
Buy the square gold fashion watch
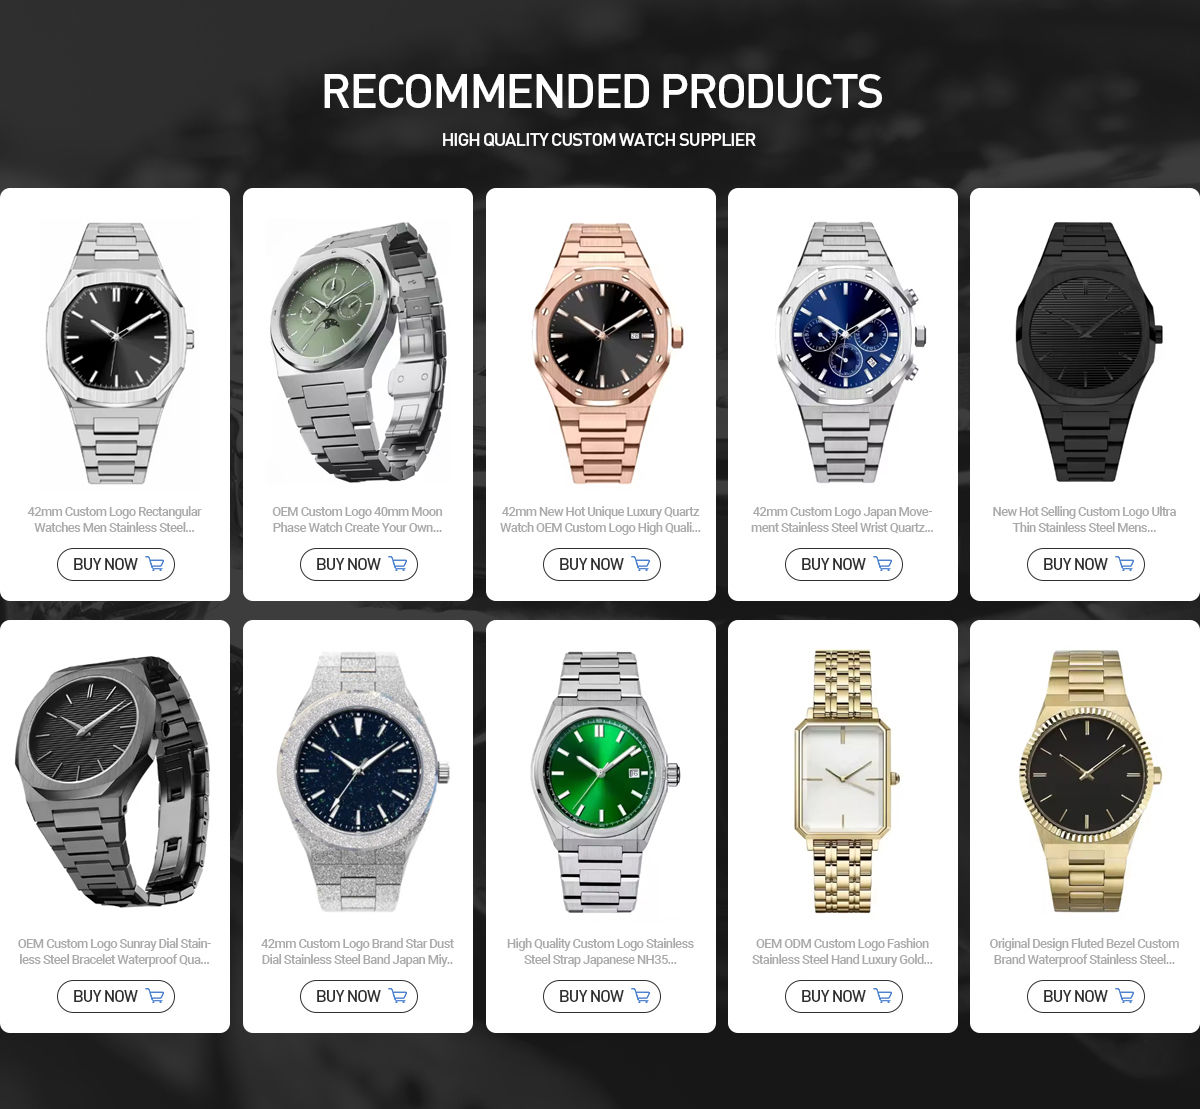[843, 996]
